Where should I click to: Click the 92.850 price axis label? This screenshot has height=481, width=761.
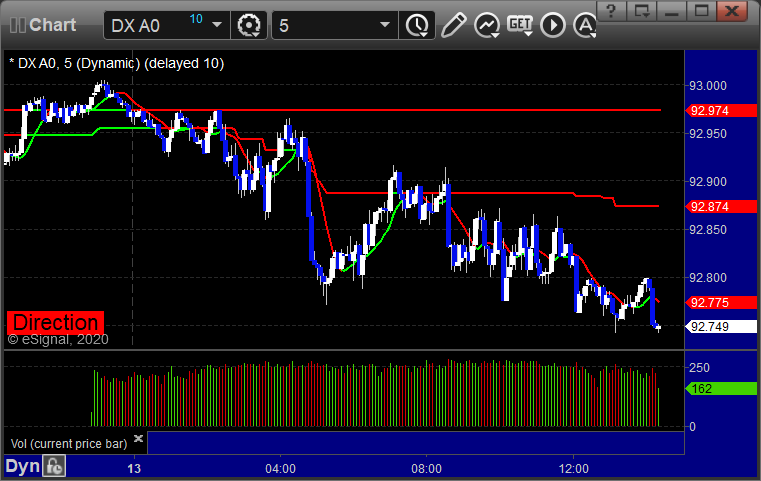(x=708, y=230)
